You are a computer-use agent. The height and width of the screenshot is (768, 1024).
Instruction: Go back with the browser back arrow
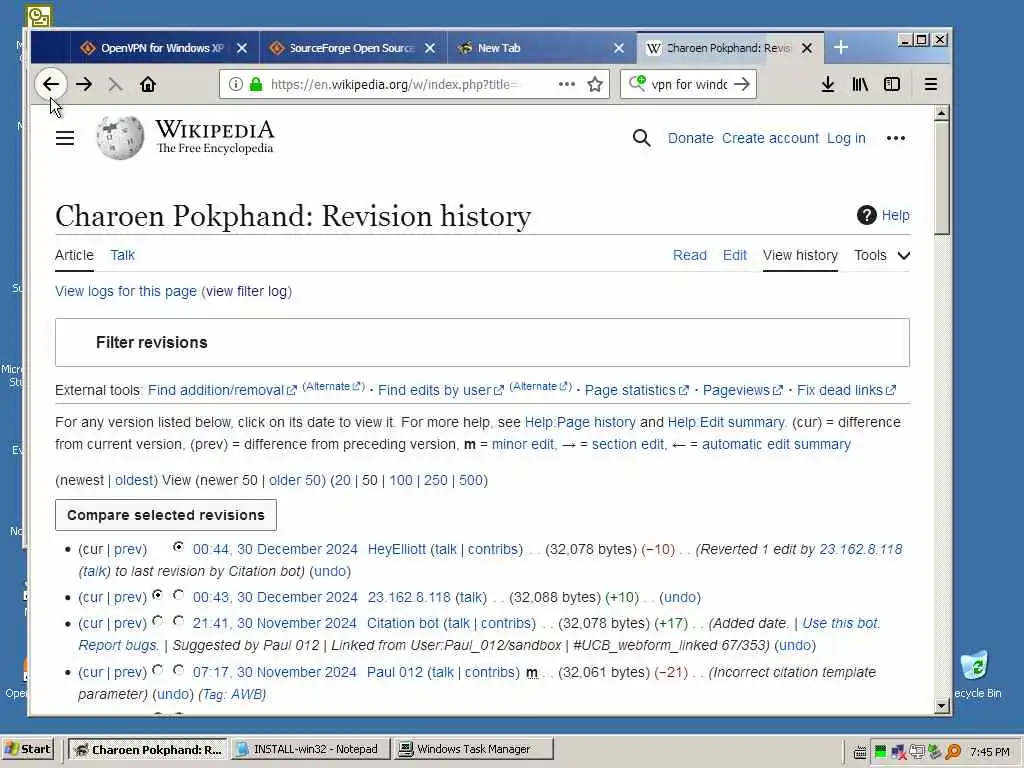(x=50, y=84)
